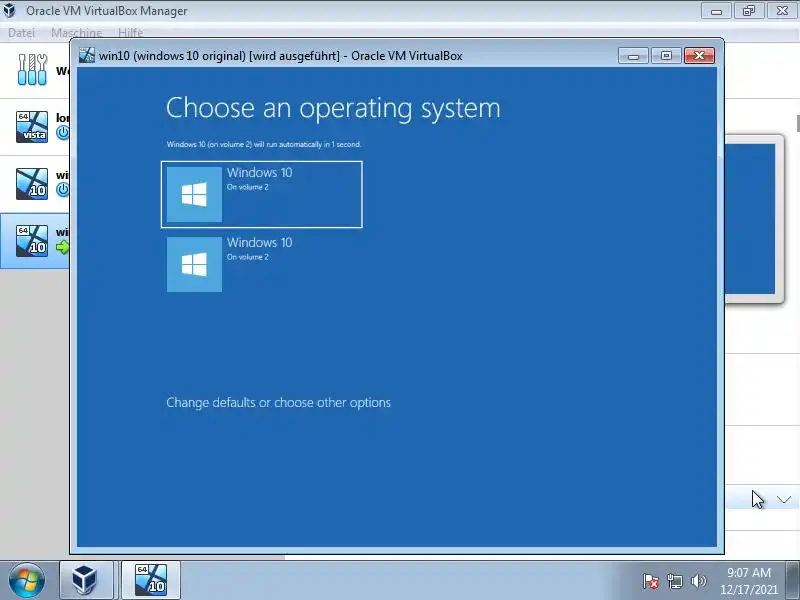The image size is (800, 600).
Task: Click the Tools icon in VirtualBox Manager
Action: pyautogui.click(x=32, y=70)
